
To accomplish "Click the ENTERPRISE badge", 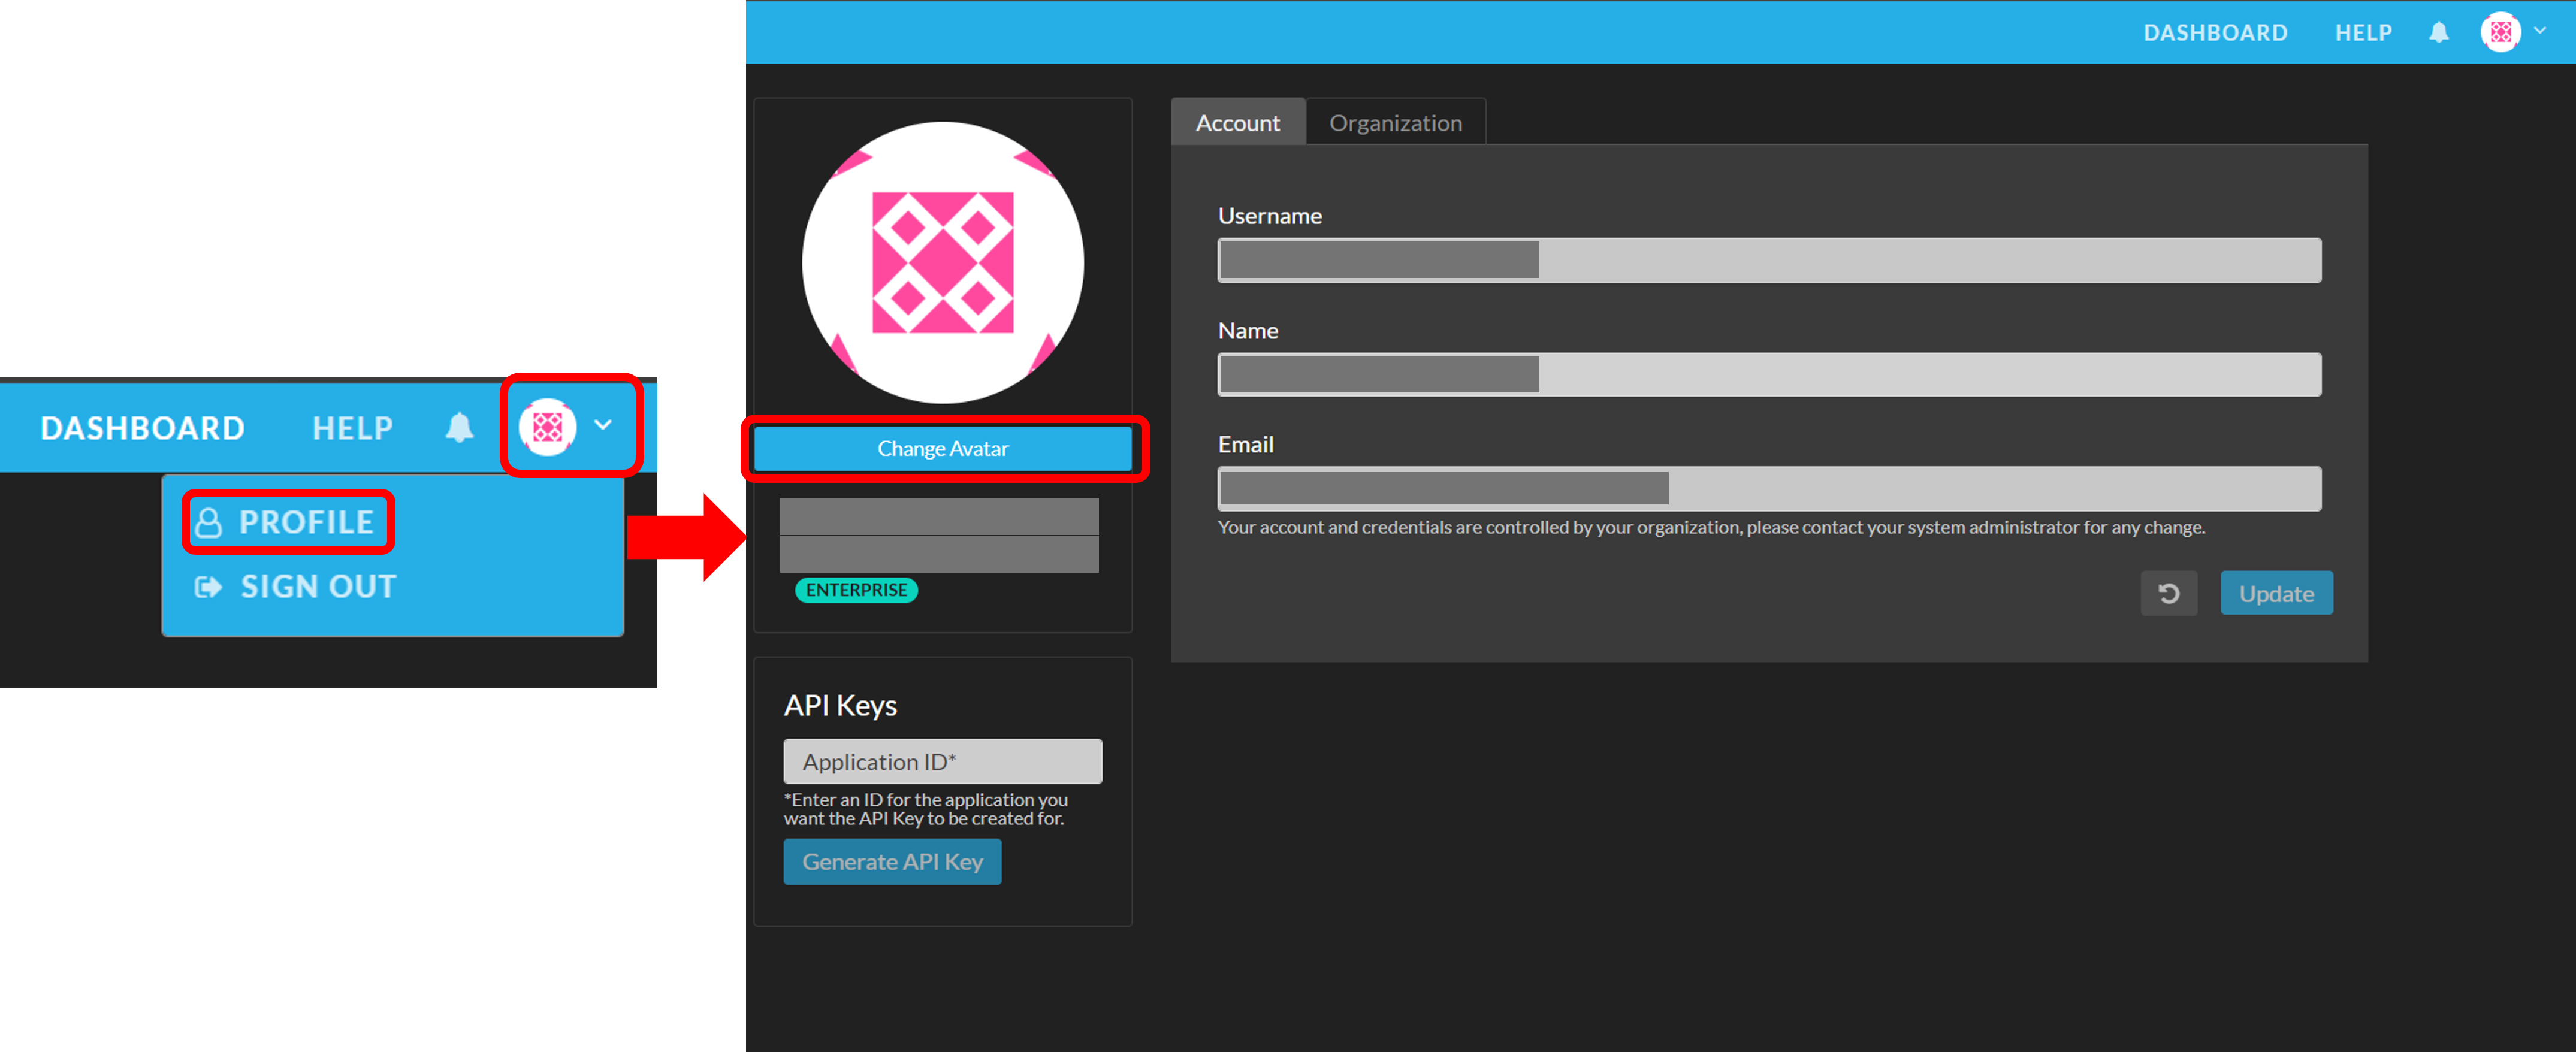I will click(856, 590).
